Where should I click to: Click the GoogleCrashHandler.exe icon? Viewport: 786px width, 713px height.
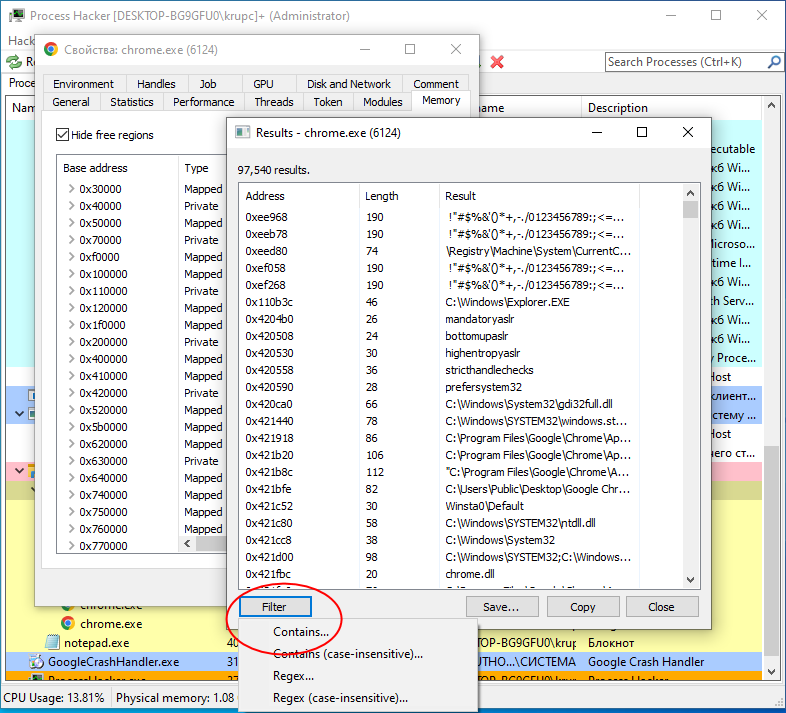[x=36, y=662]
